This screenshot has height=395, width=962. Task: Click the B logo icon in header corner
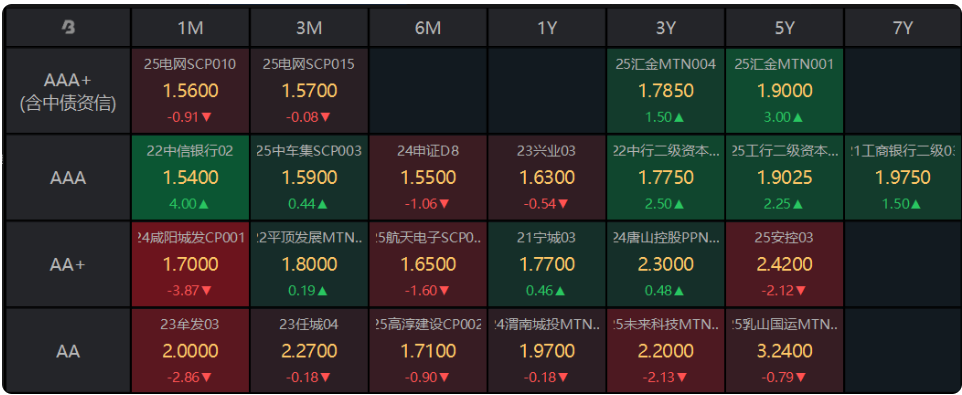pyautogui.click(x=68, y=28)
